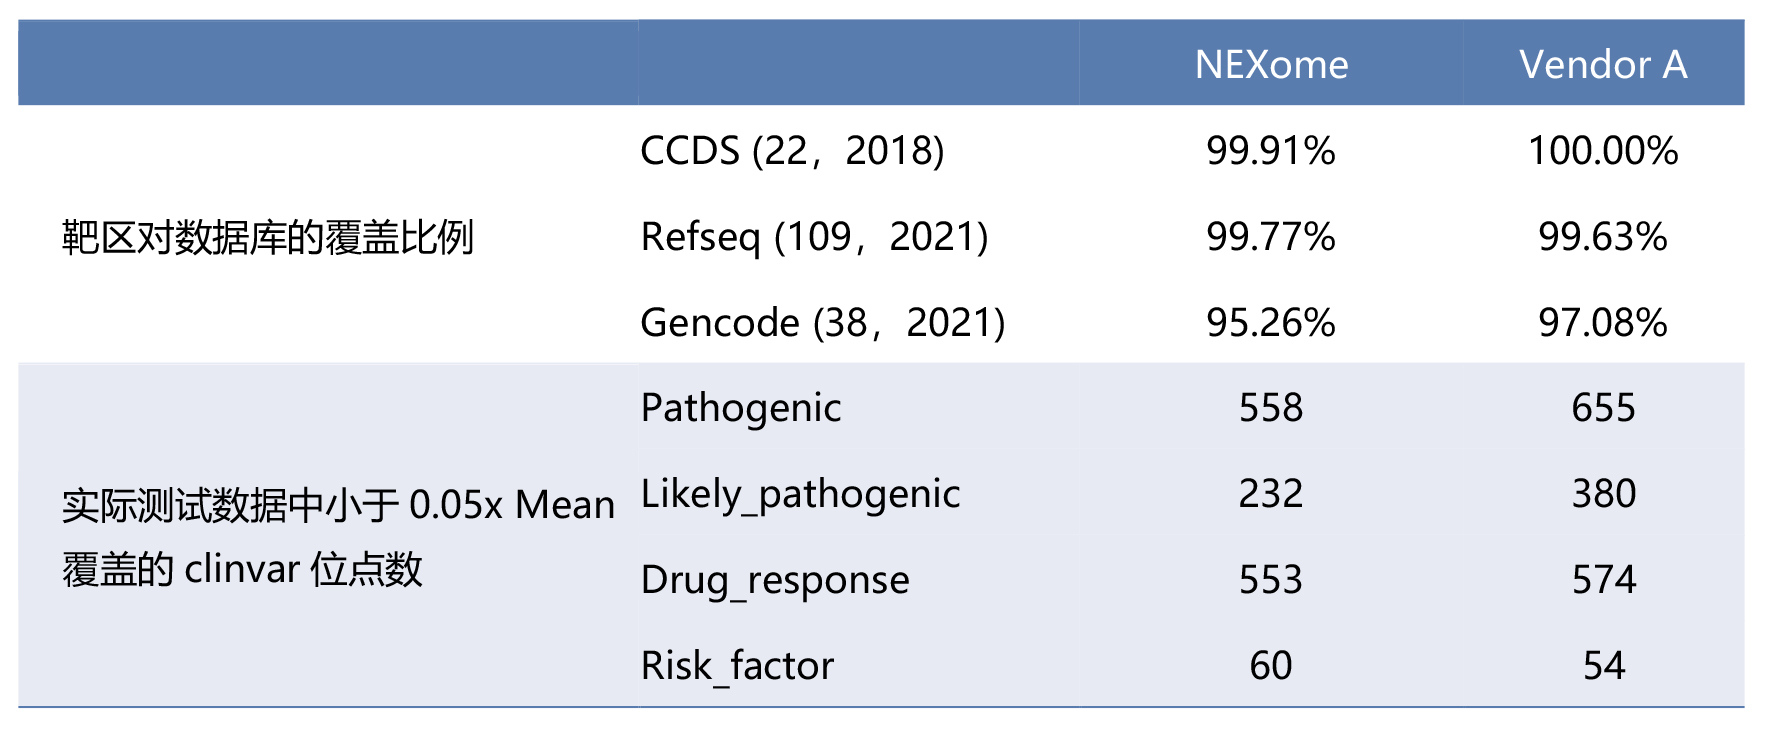The height and width of the screenshot is (732, 1769).
Task: Select the 100.00% Vendor A value
Action: (x=1603, y=151)
